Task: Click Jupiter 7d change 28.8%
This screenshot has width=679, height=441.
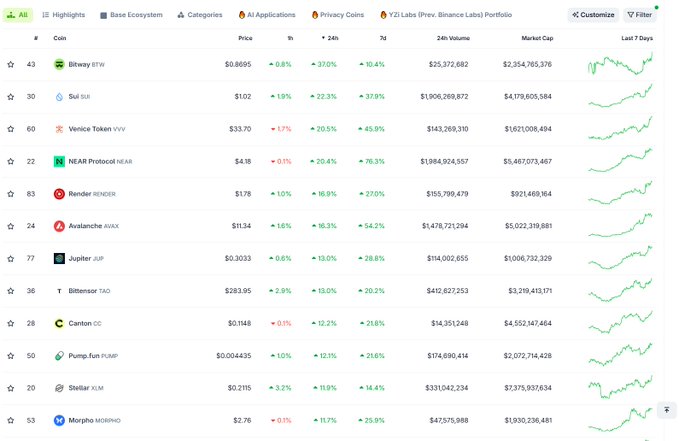Action: (372, 259)
